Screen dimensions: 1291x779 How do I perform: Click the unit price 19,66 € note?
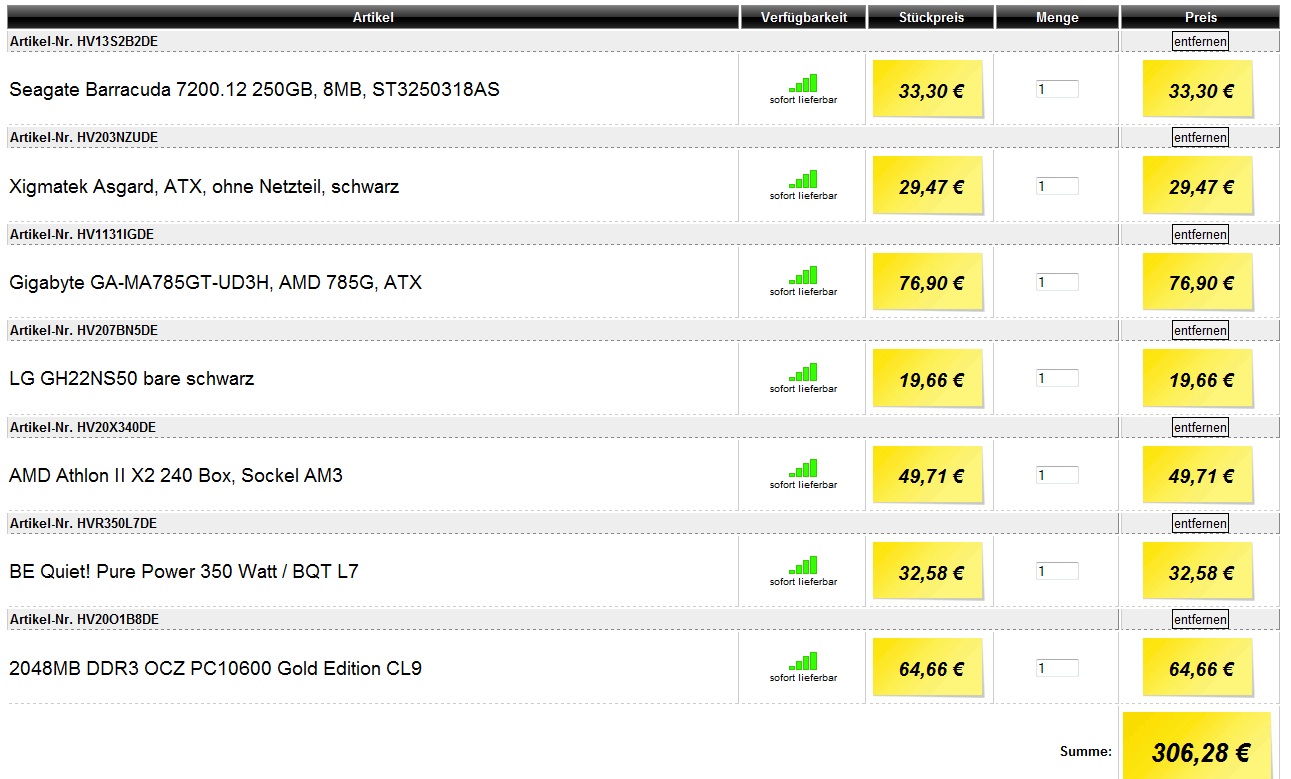click(929, 379)
